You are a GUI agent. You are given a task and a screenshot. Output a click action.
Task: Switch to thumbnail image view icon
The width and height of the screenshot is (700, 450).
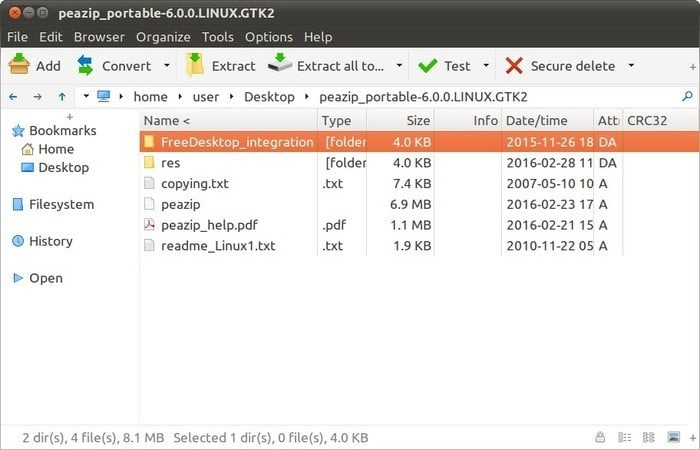point(674,437)
